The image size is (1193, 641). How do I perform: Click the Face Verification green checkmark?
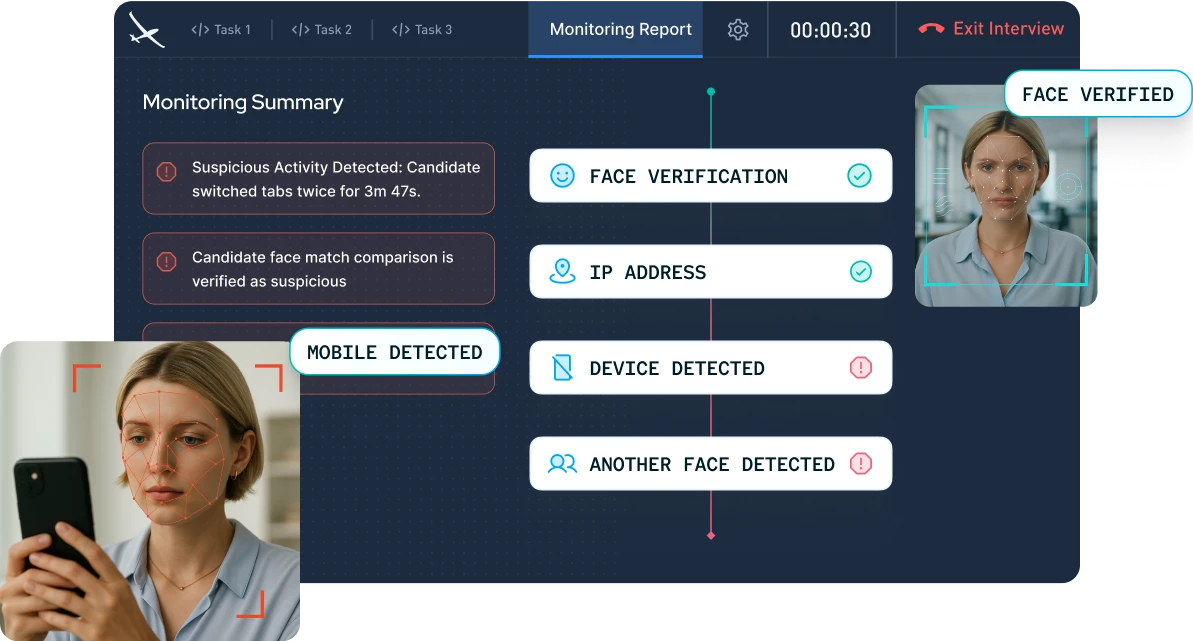[x=859, y=176]
